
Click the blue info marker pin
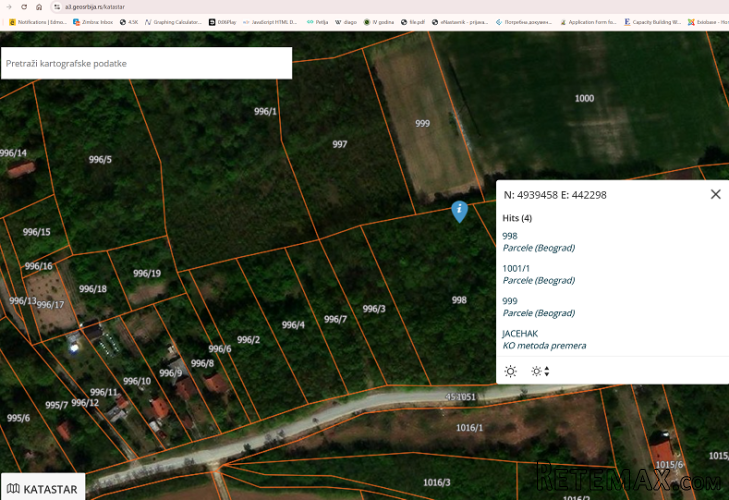point(459,211)
